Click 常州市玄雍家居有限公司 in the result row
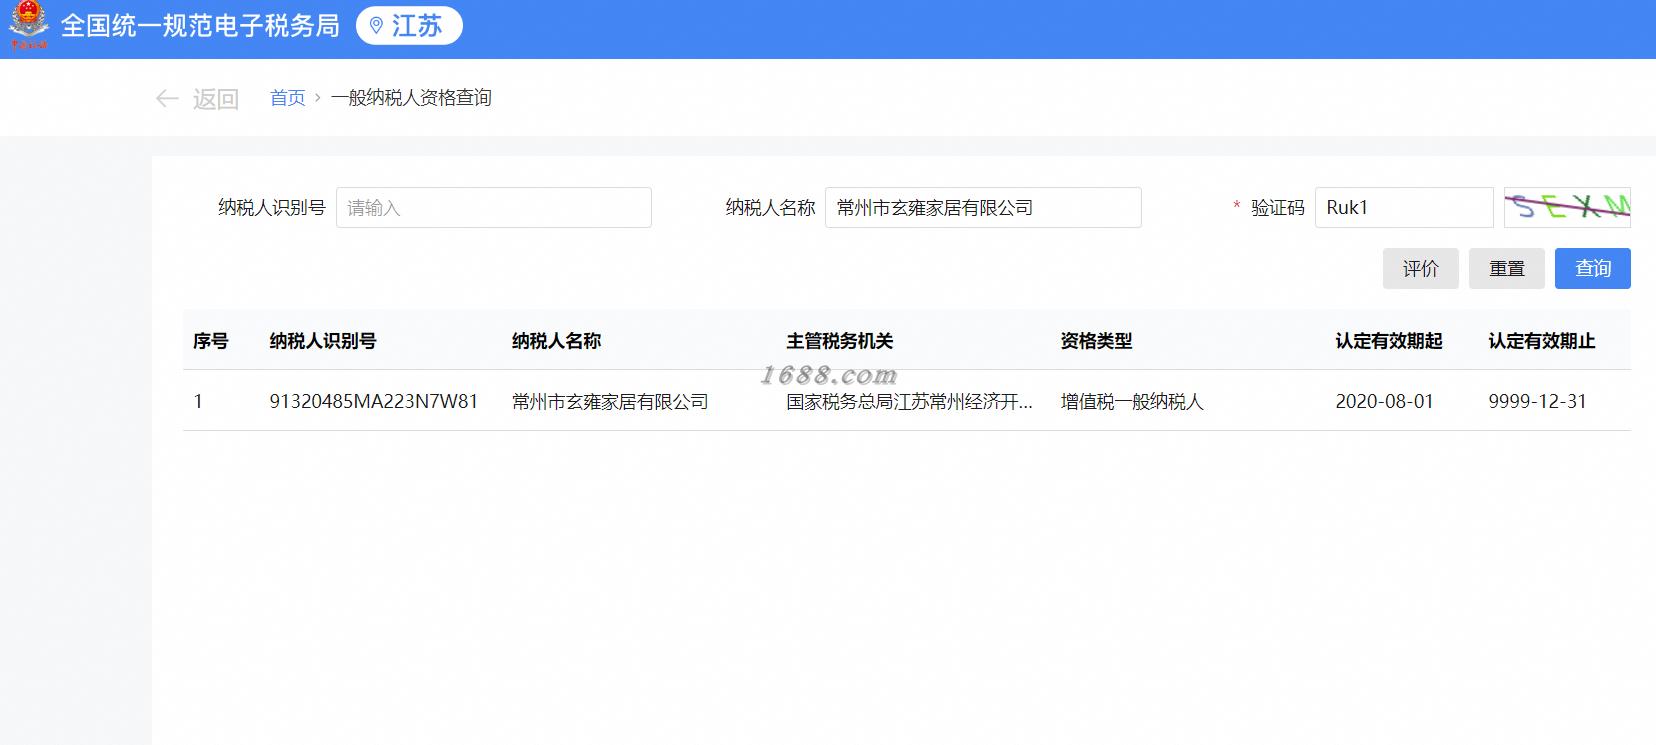 coord(610,401)
